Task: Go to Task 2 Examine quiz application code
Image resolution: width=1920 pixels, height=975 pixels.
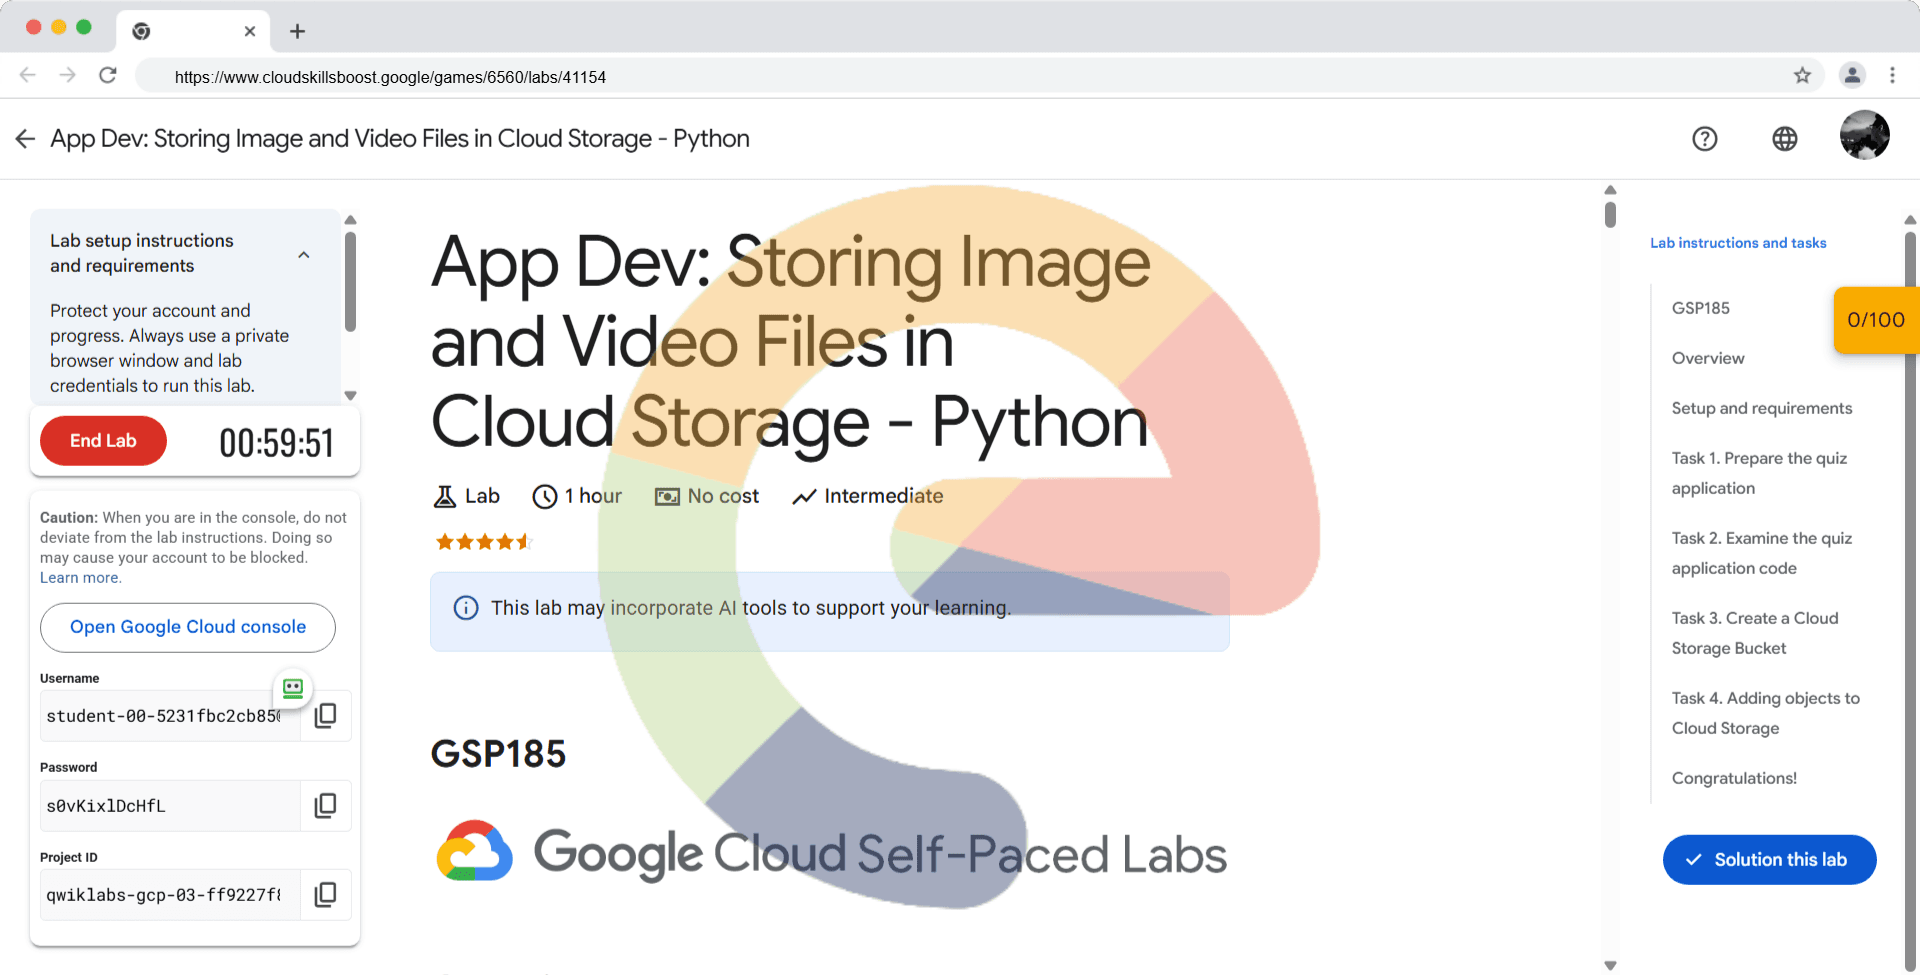Action: (x=1762, y=553)
